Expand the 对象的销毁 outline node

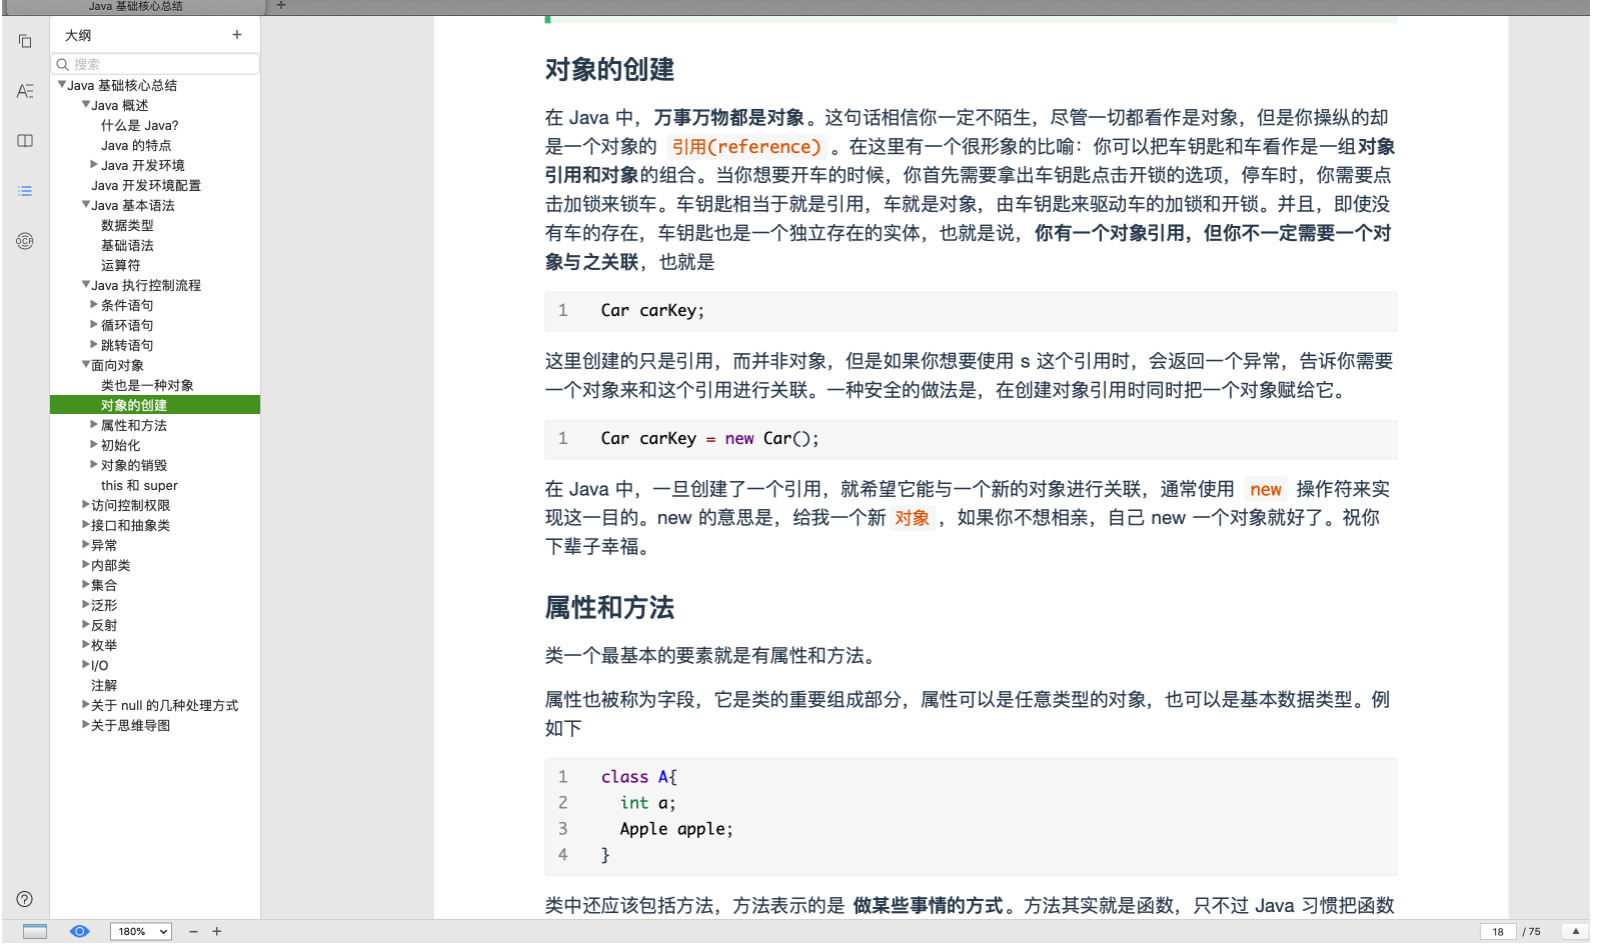(x=94, y=464)
